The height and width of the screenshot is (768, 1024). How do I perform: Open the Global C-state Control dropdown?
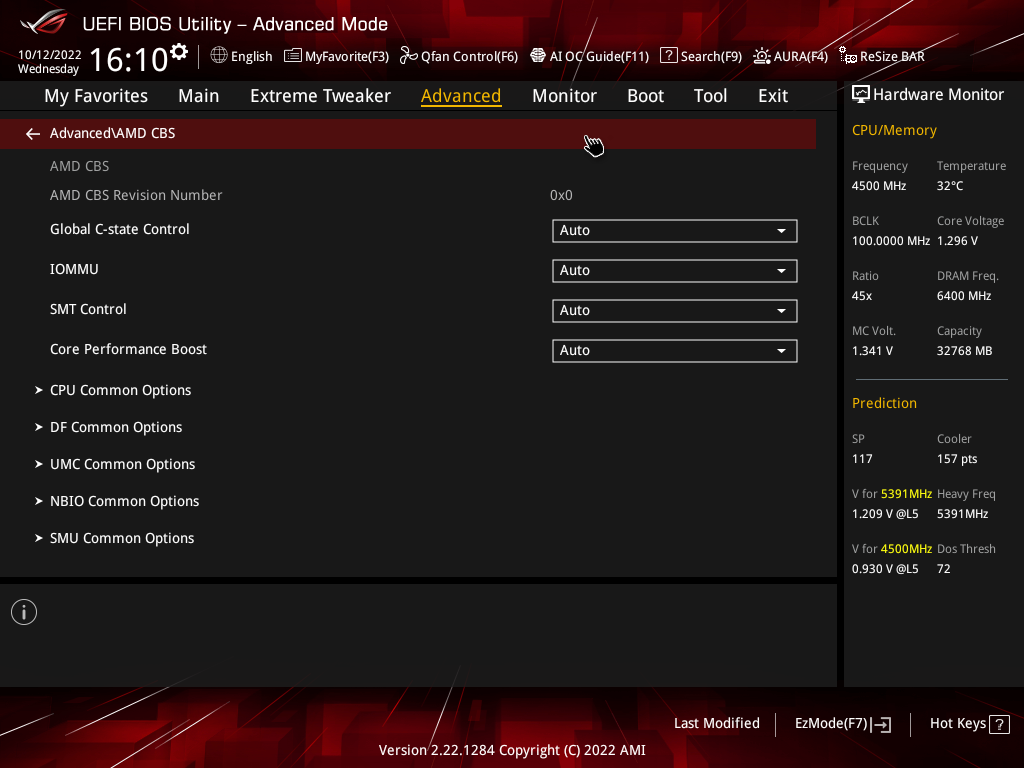[x=675, y=231]
